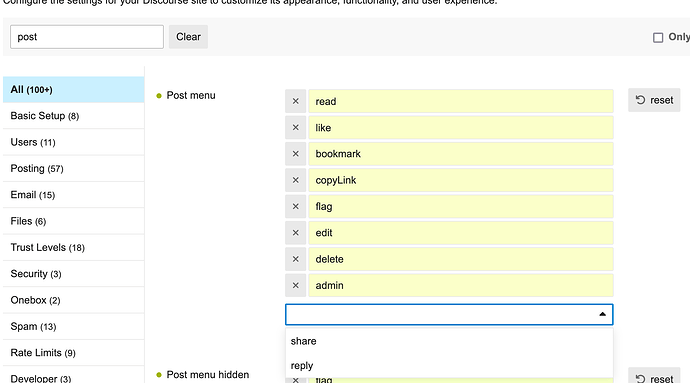The height and width of the screenshot is (383, 690).
Task: Open the Rate Limits (9) category
Action: click(73, 353)
